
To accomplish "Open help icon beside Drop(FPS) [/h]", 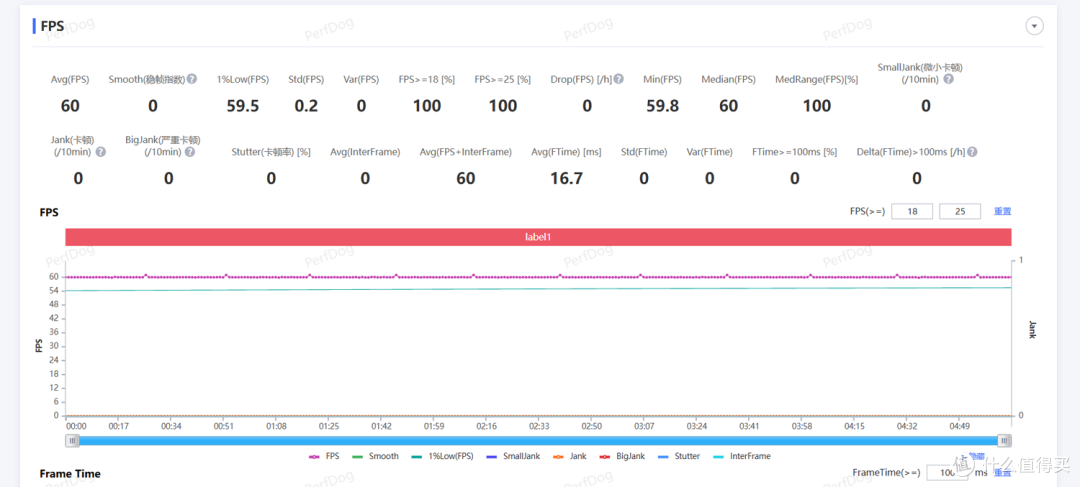I will (619, 79).
